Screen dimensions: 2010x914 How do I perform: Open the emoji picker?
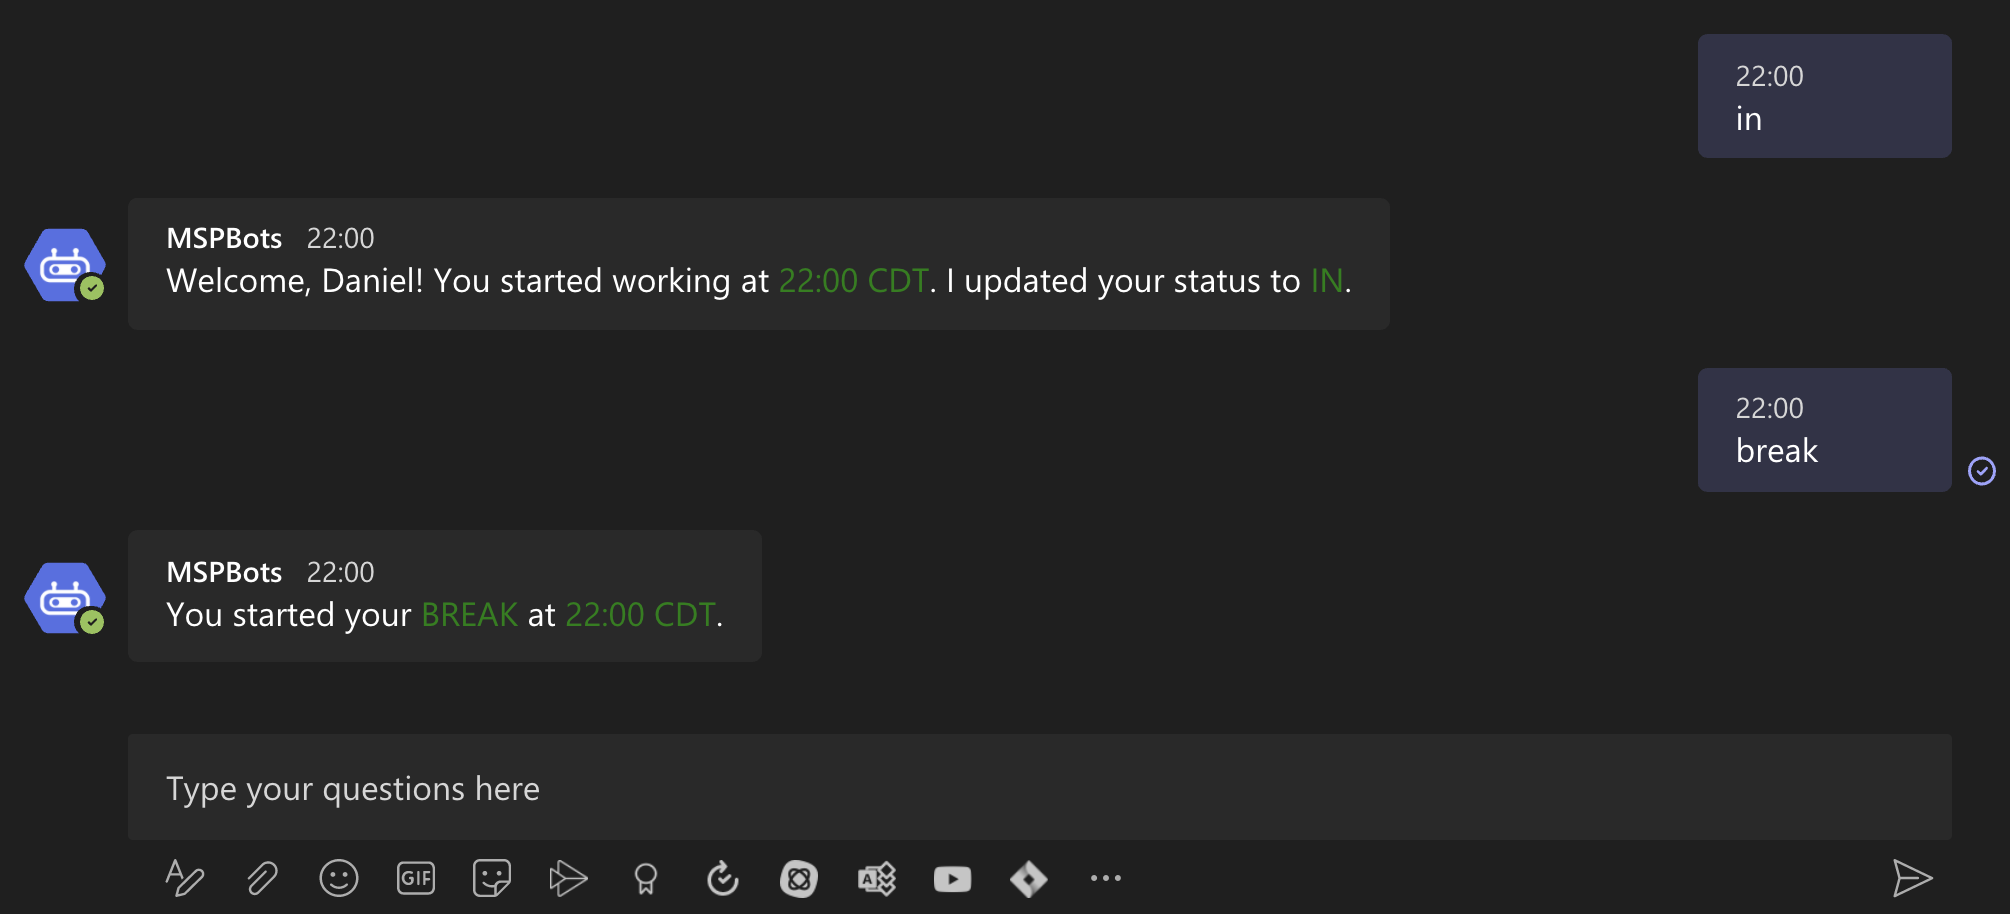click(x=339, y=878)
